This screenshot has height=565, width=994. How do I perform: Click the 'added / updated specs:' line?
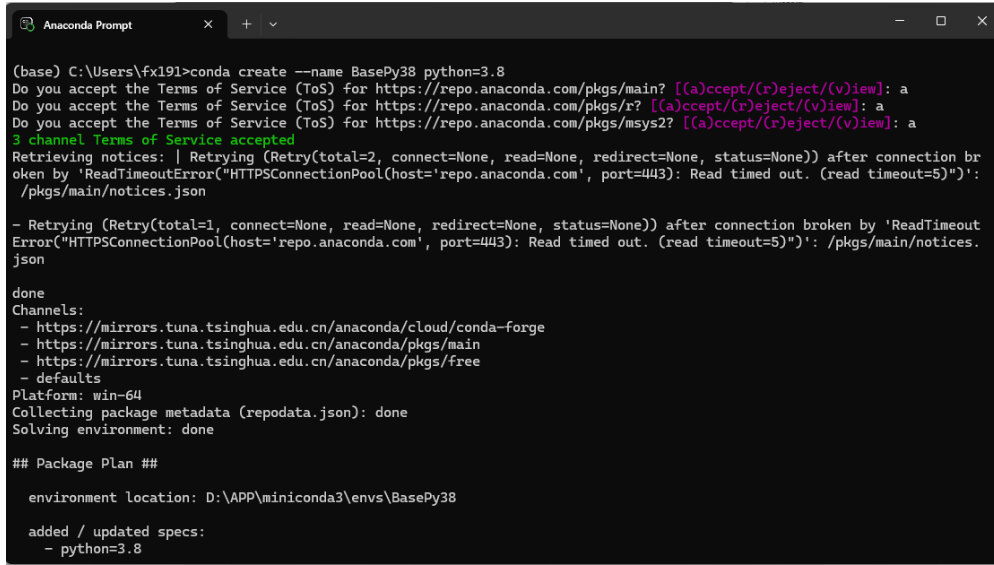(117, 531)
